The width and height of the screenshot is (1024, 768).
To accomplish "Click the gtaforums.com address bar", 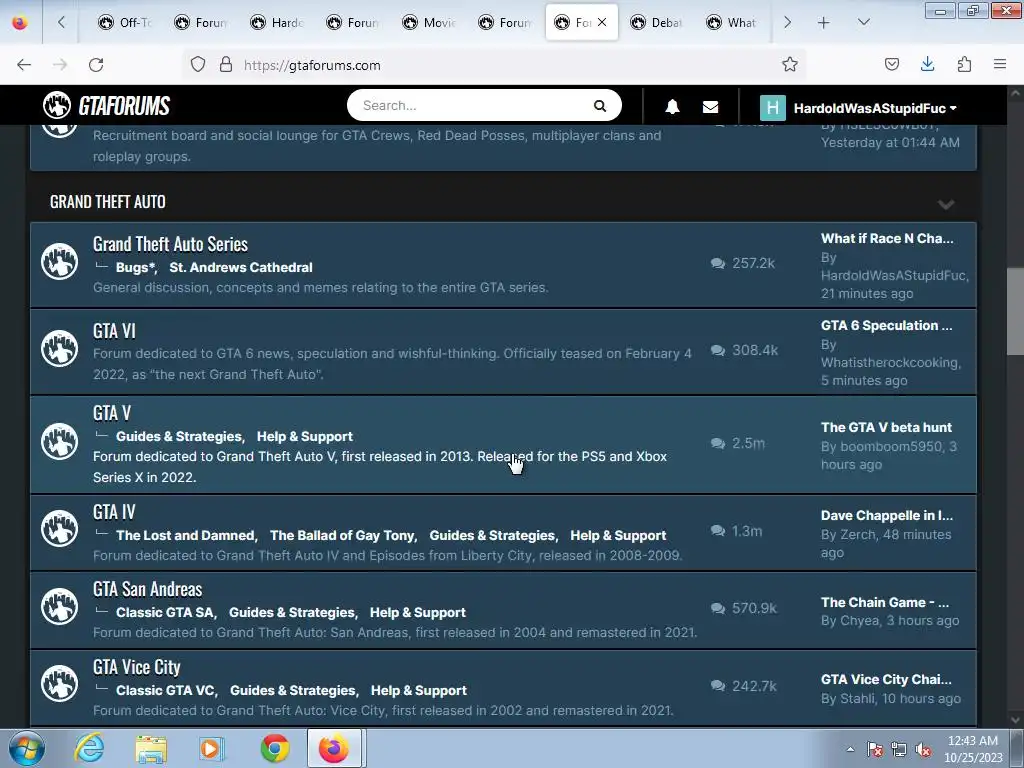I will click(x=496, y=65).
